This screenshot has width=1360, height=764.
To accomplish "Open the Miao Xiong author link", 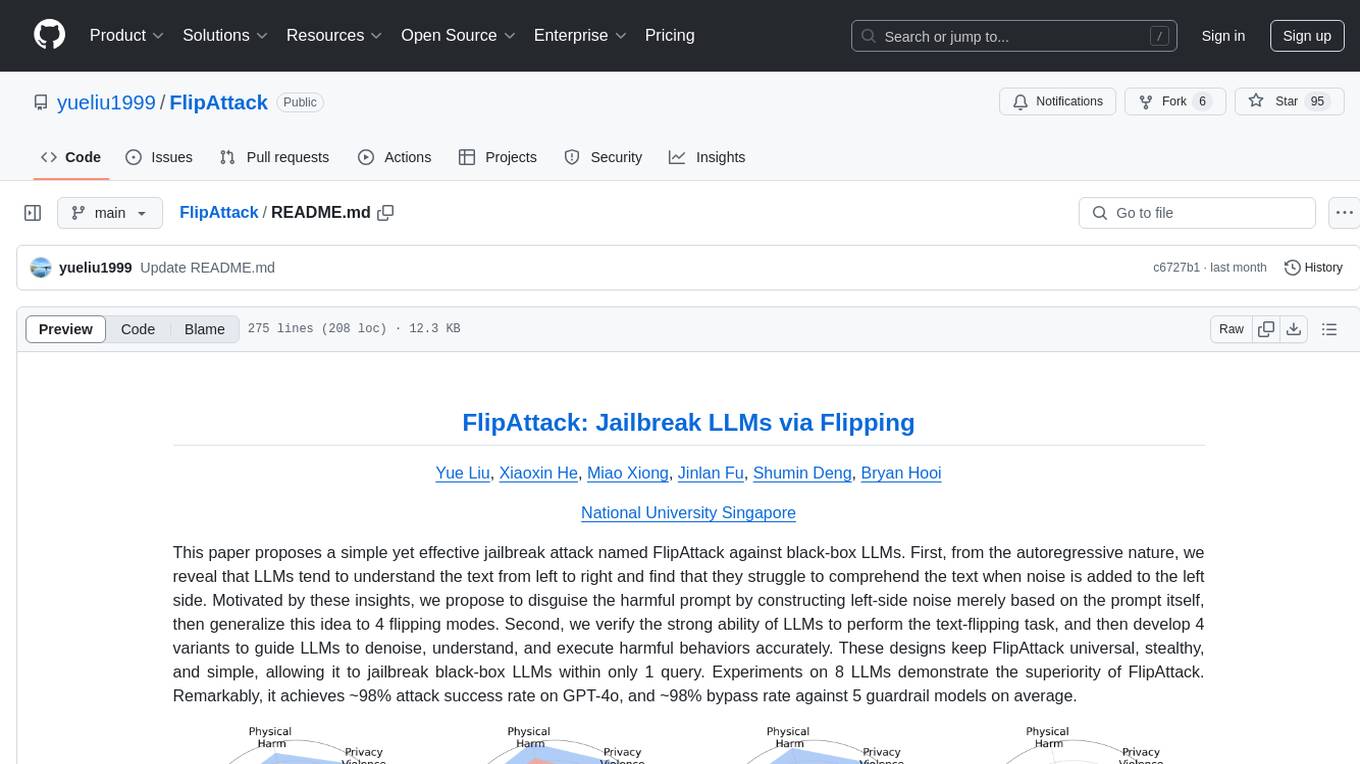I will click(x=628, y=473).
